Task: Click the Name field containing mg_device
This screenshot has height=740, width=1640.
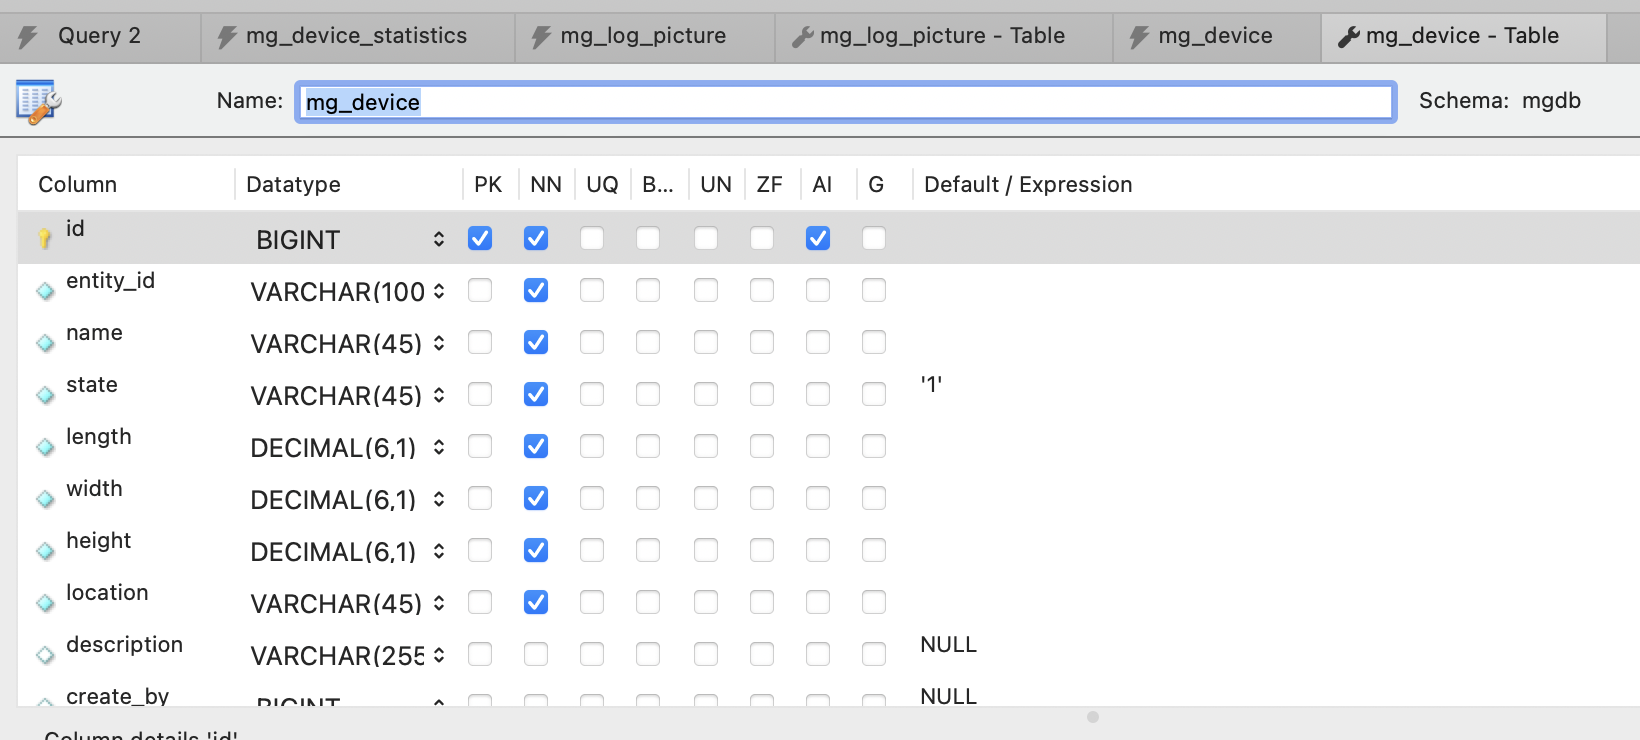Action: [x=845, y=102]
